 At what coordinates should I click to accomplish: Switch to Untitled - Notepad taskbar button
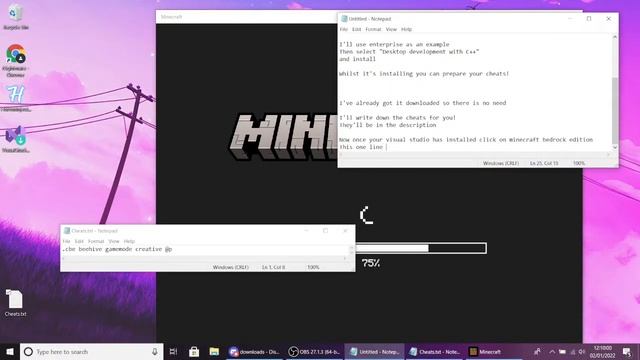[374, 351]
